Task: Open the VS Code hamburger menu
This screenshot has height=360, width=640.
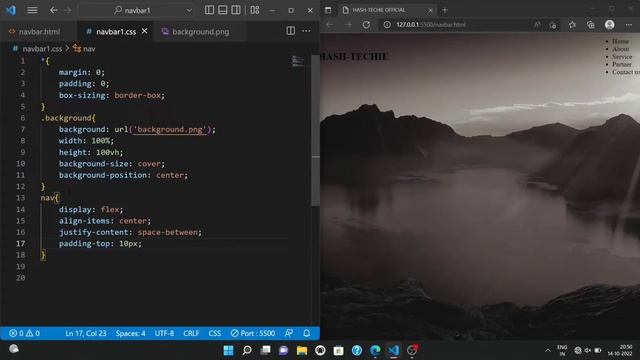Action: 32,10
